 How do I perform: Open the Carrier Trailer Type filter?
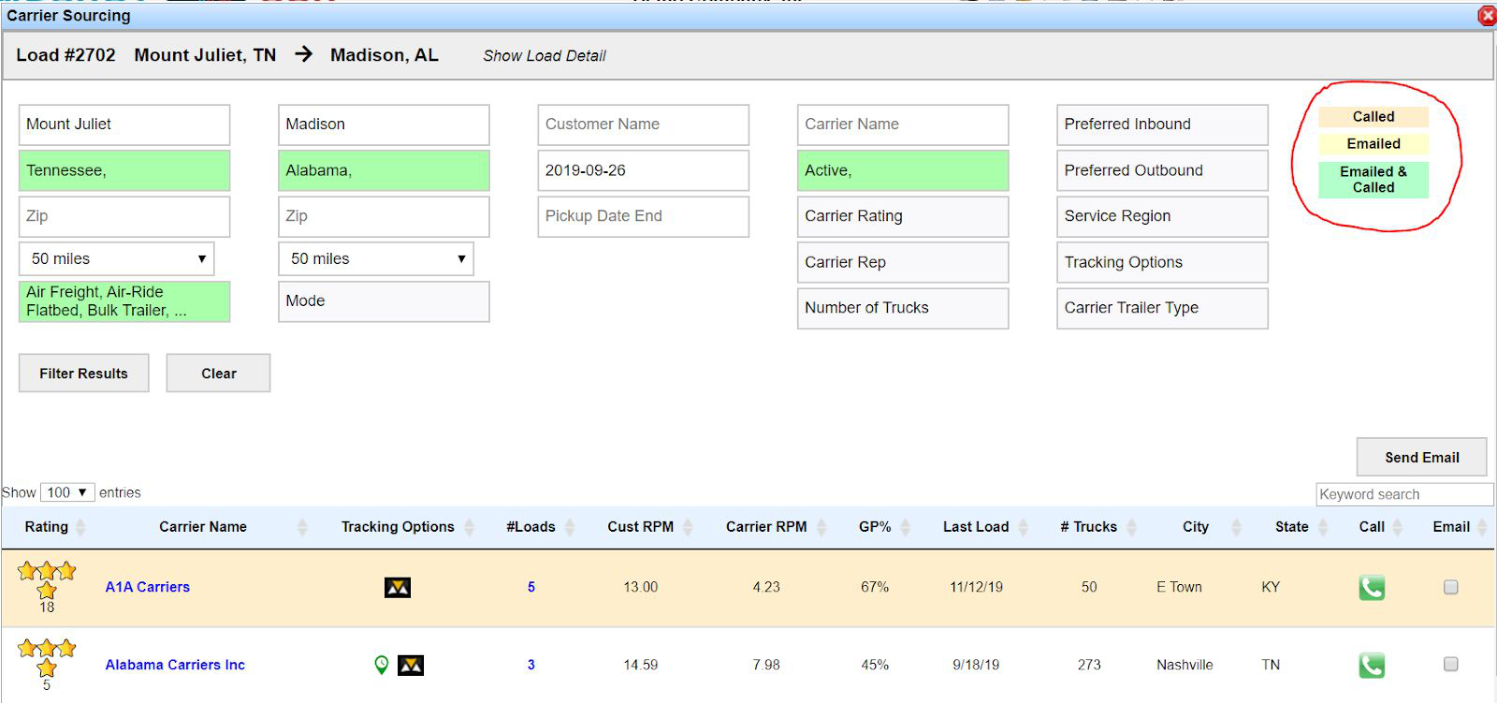tap(1162, 308)
